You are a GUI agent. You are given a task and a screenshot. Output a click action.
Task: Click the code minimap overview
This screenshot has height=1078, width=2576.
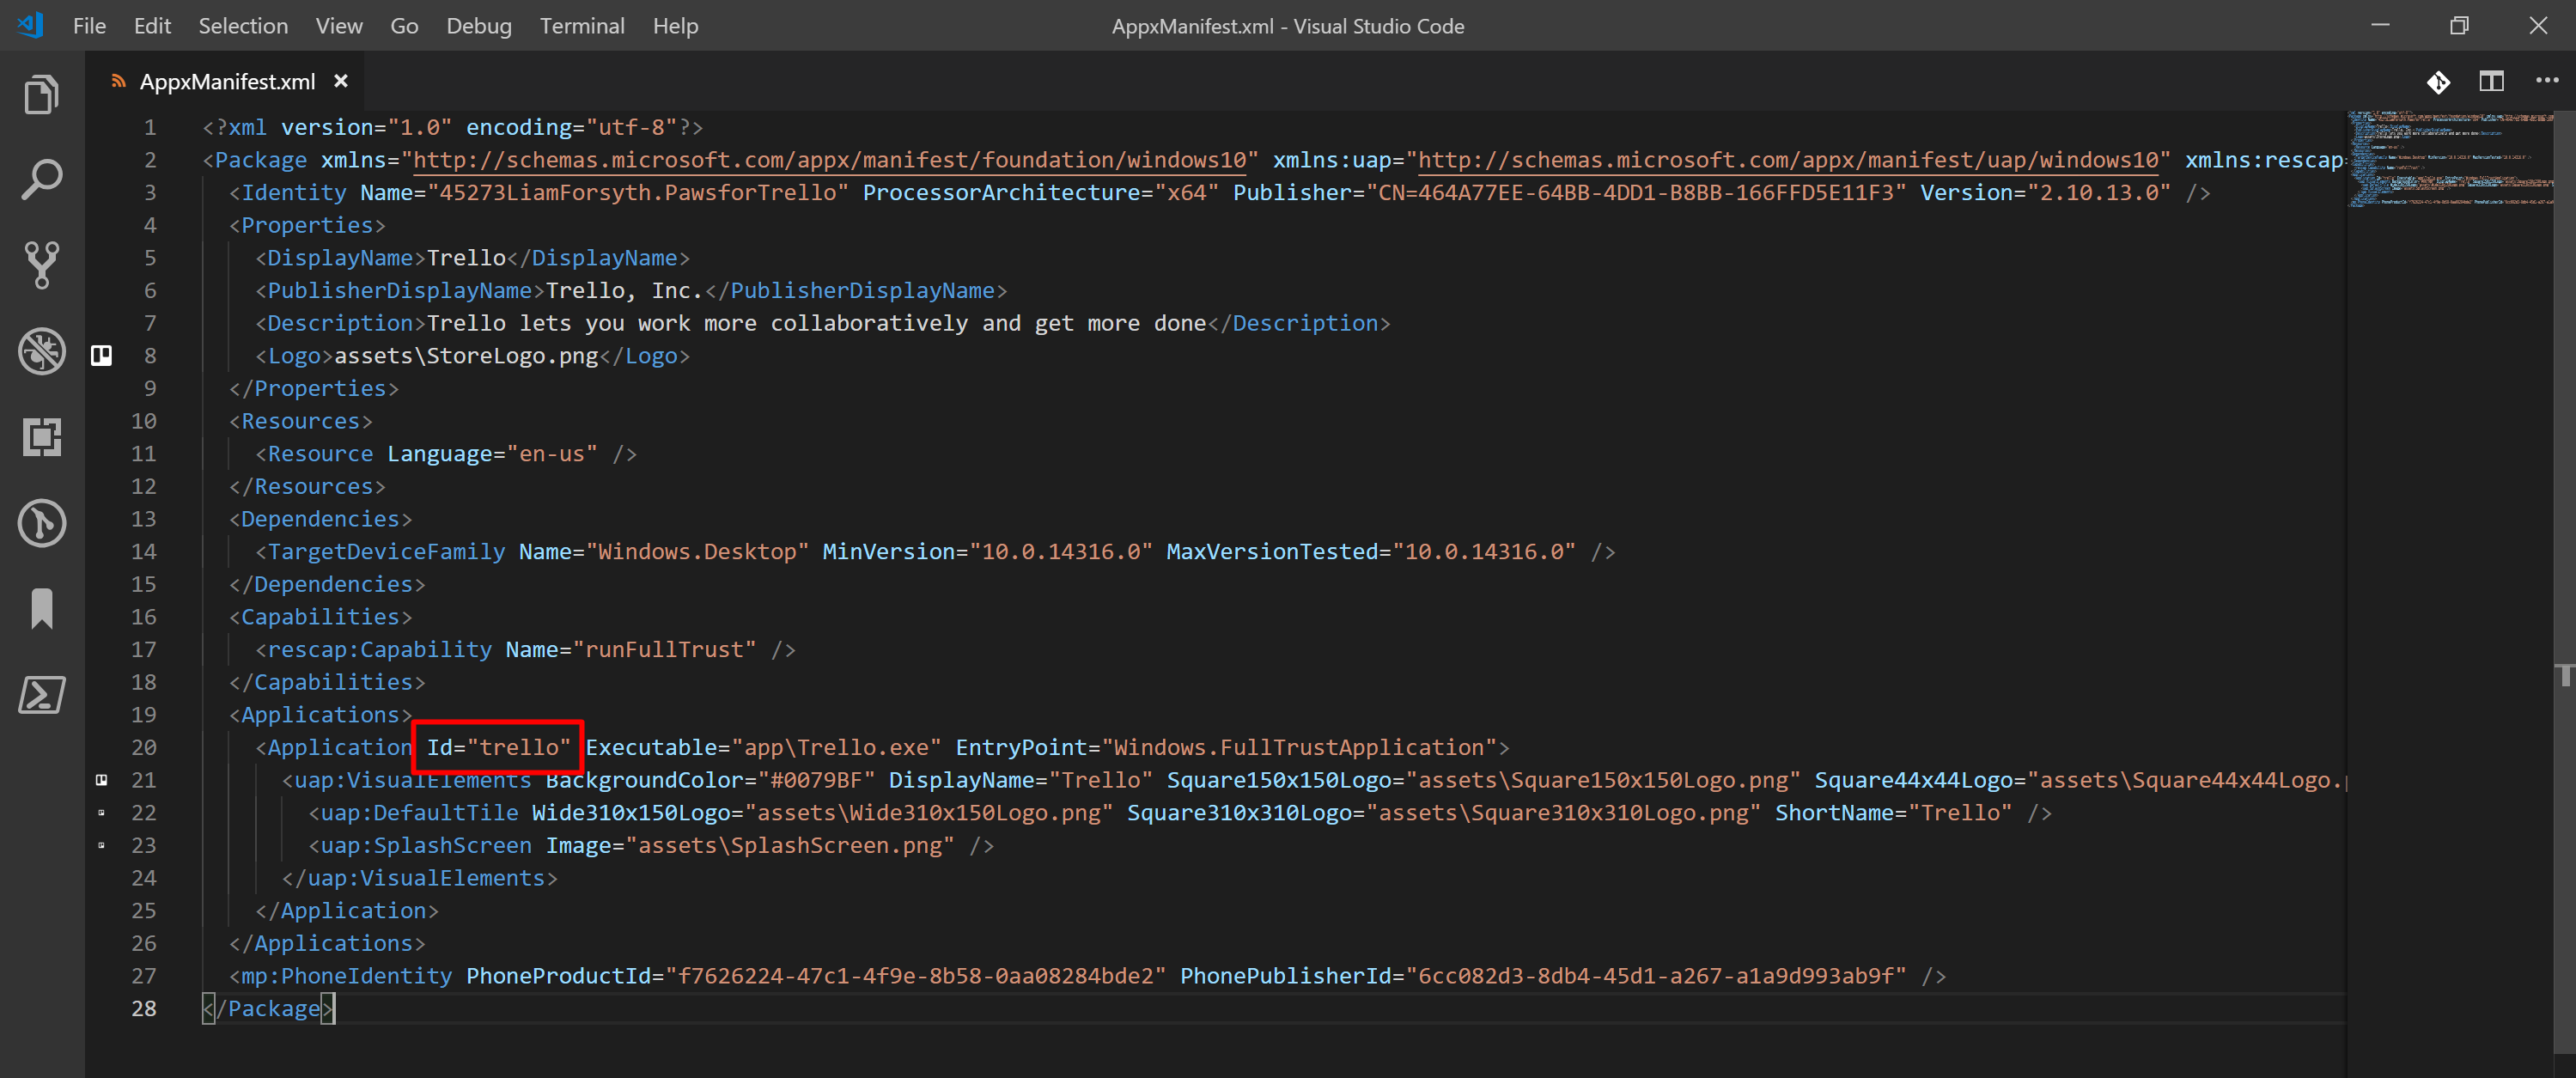(x=2450, y=160)
